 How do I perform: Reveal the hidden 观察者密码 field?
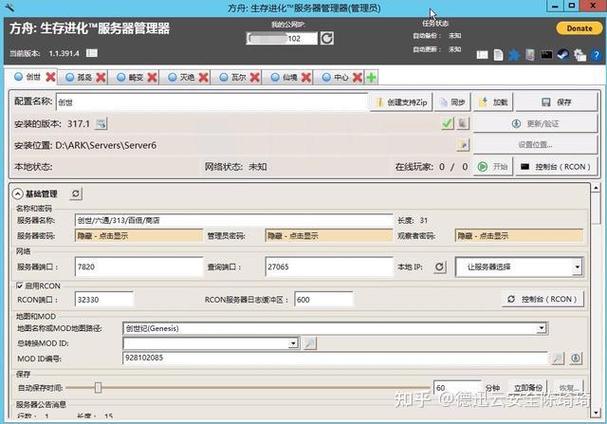tap(519, 236)
